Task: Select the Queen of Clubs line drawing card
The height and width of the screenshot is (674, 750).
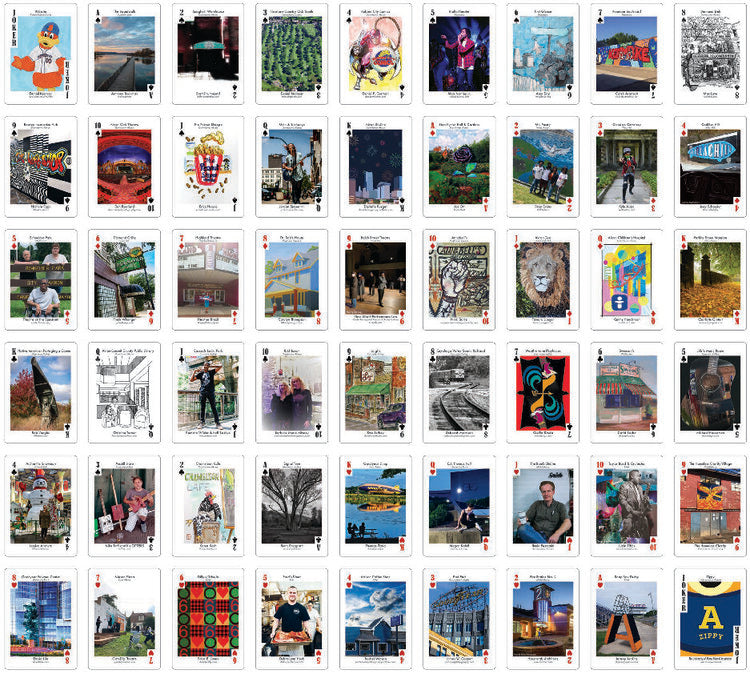Action: pos(124,393)
